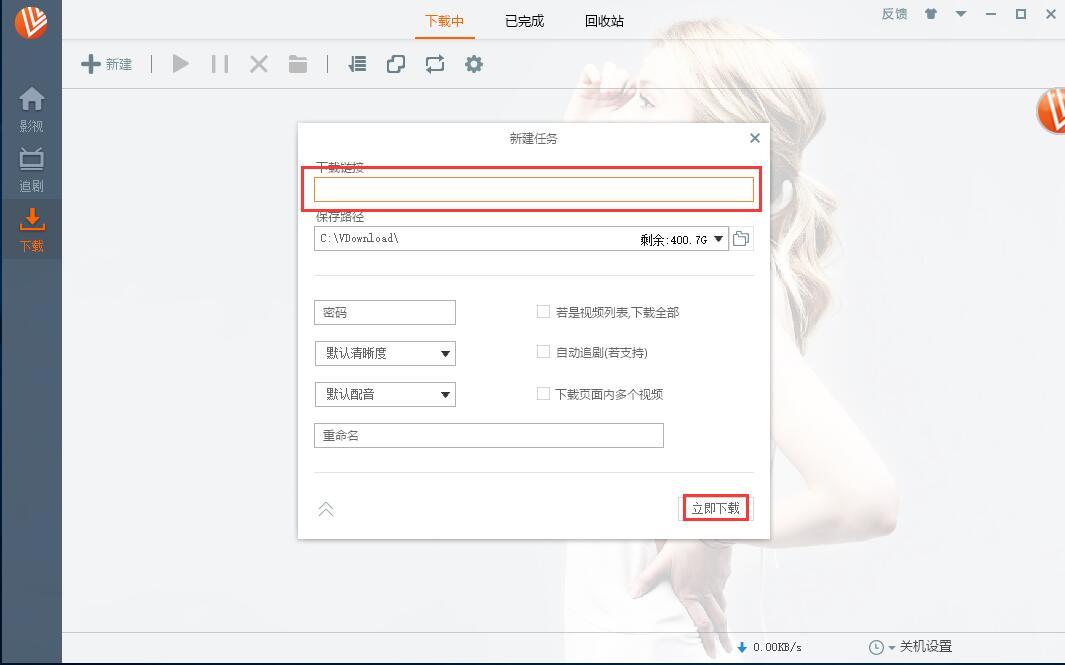Enable 下载页面内多个视频 checkbox

point(543,394)
